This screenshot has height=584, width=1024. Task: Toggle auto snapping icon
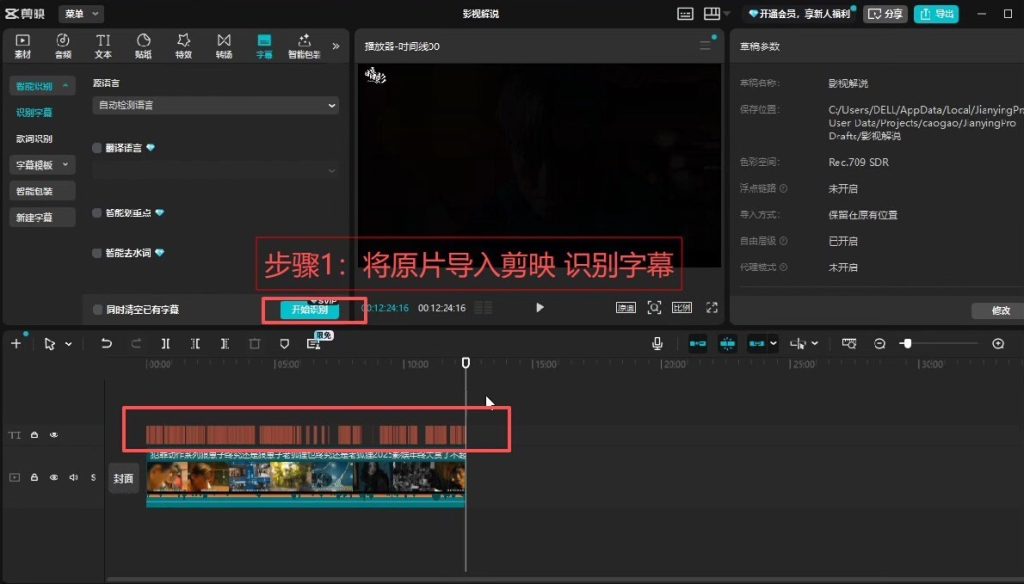click(727, 344)
